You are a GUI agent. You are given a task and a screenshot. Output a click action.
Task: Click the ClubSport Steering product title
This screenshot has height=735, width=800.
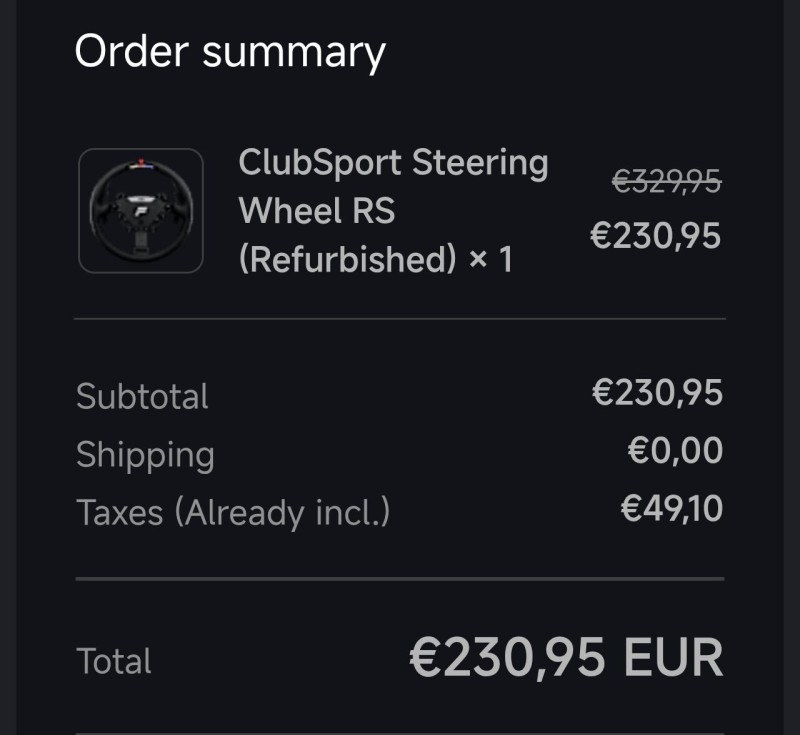pyautogui.click(x=393, y=163)
